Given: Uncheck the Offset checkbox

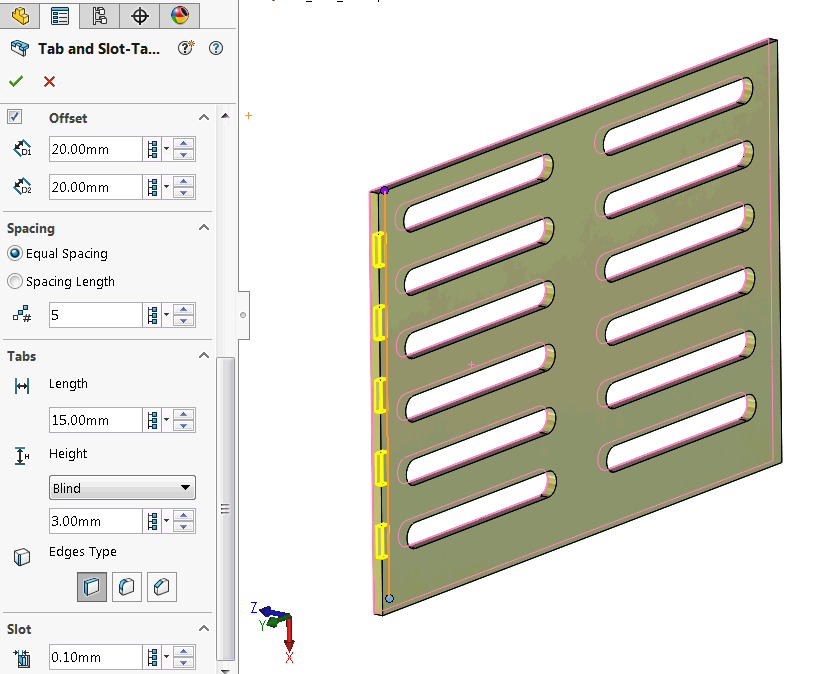Looking at the screenshot, I should point(15,116).
